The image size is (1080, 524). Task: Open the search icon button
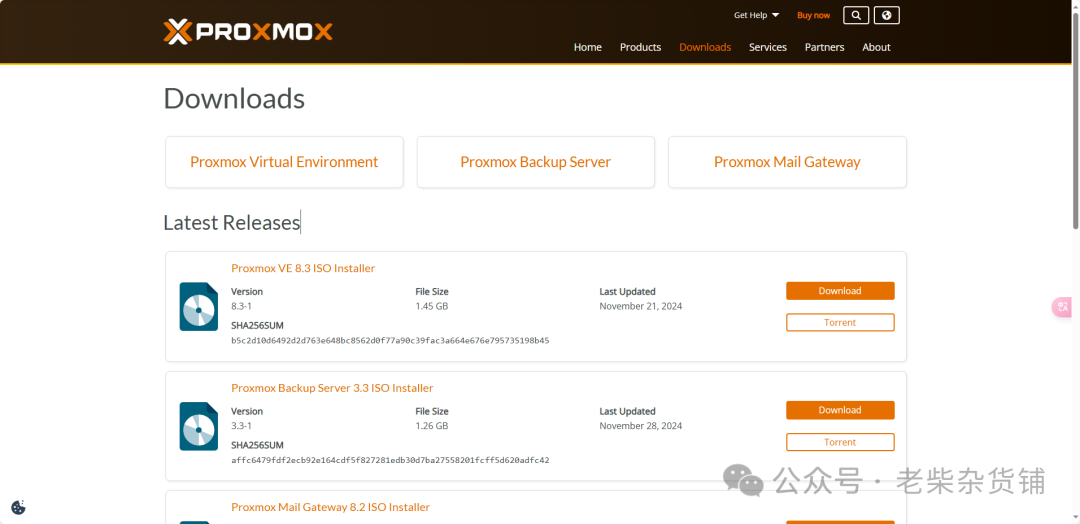pos(855,15)
